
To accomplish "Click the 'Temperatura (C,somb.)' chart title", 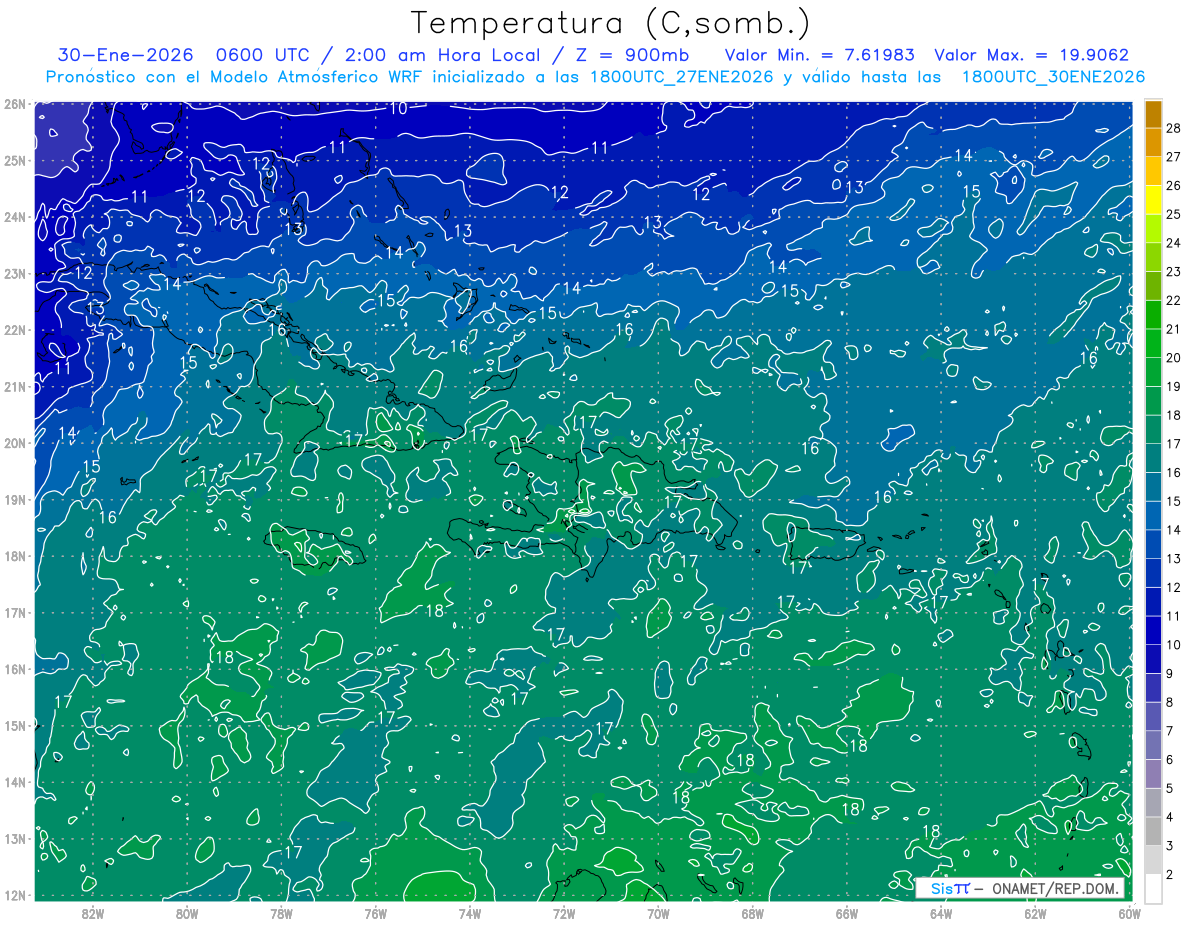I will [610, 23].
